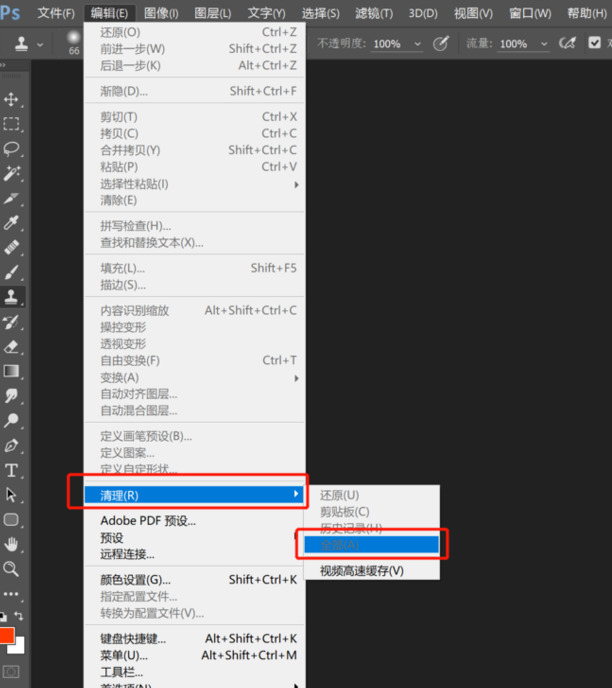The width and height of the screenshot is (612, 688).
Task: Select the Rounded Rectangle shape tool
Action: (x=11, y=520)
